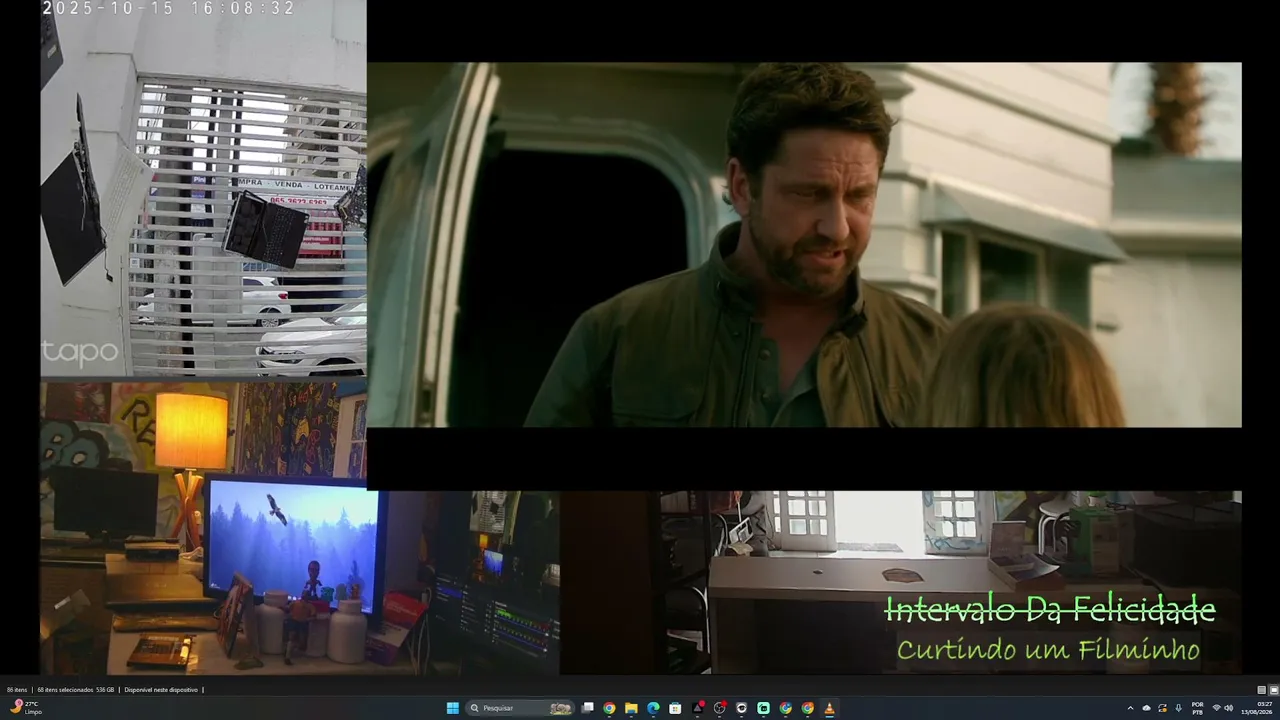Switch File Explorer to details view
Image resolution: width=1280 pixels, height=720 pixels.
click(1262, 690)
